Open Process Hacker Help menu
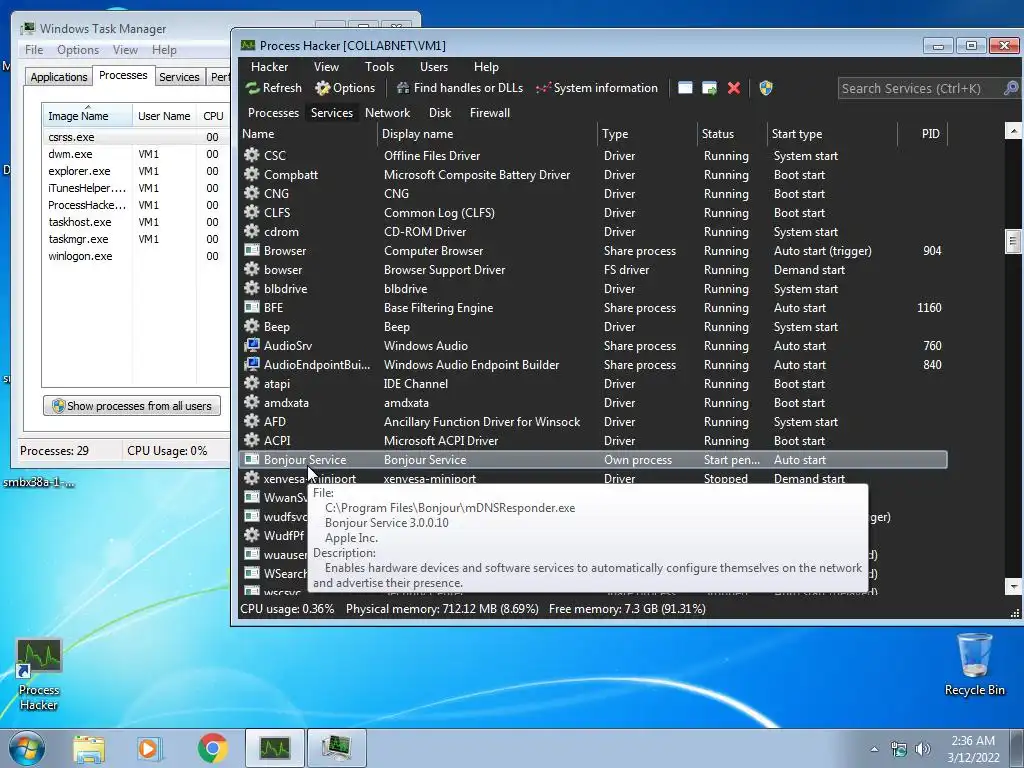 [x=486, y=67]
